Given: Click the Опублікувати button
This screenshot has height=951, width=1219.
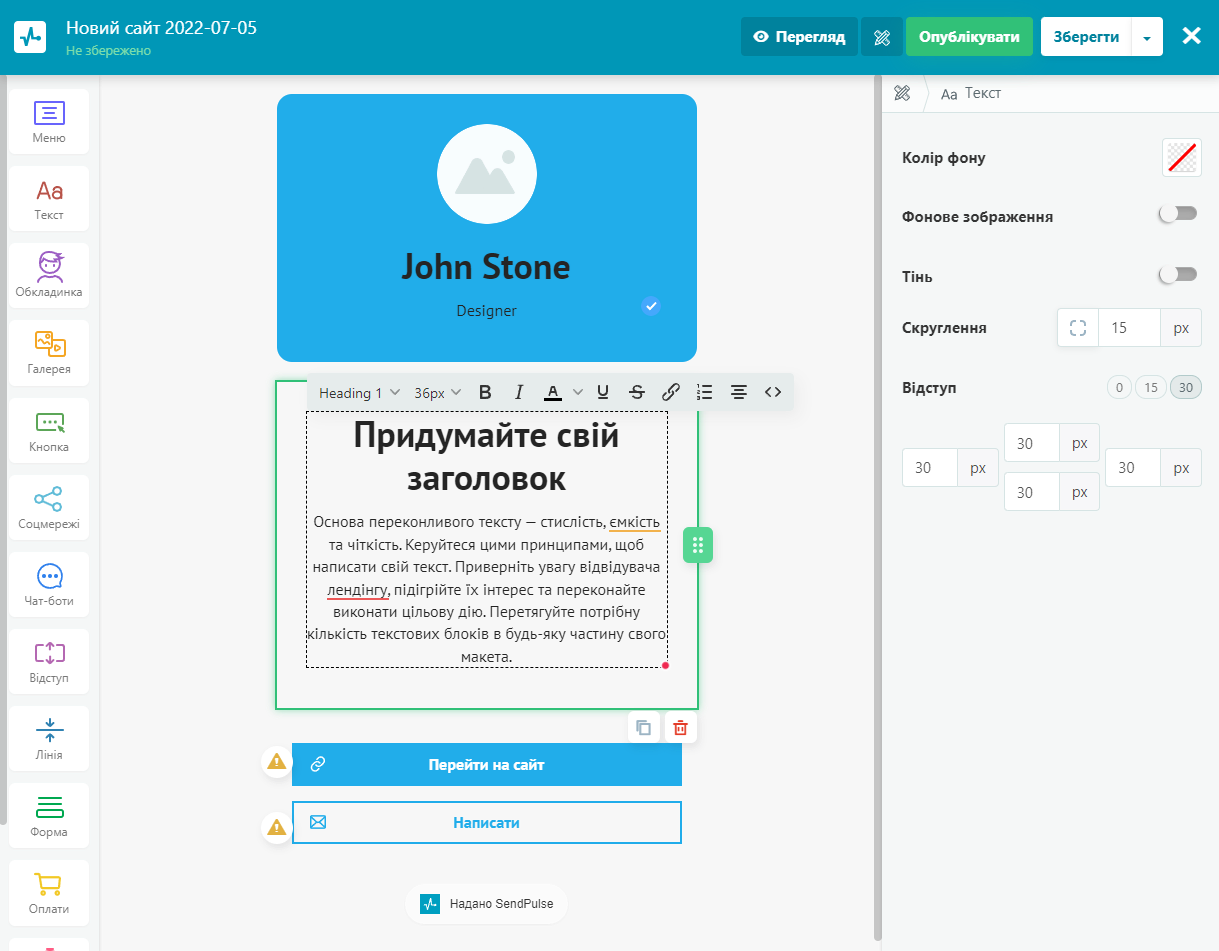Looking at the screenshot, I should (x=969, y=37).
